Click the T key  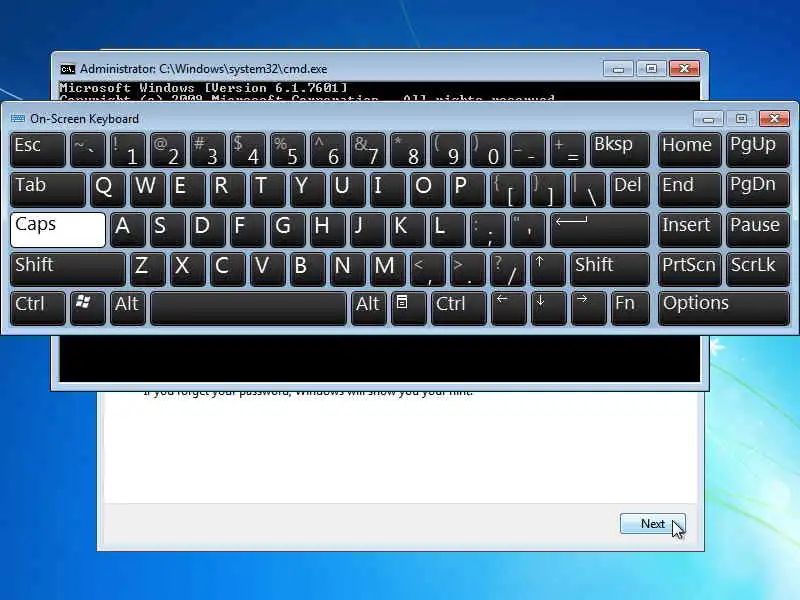268,189
